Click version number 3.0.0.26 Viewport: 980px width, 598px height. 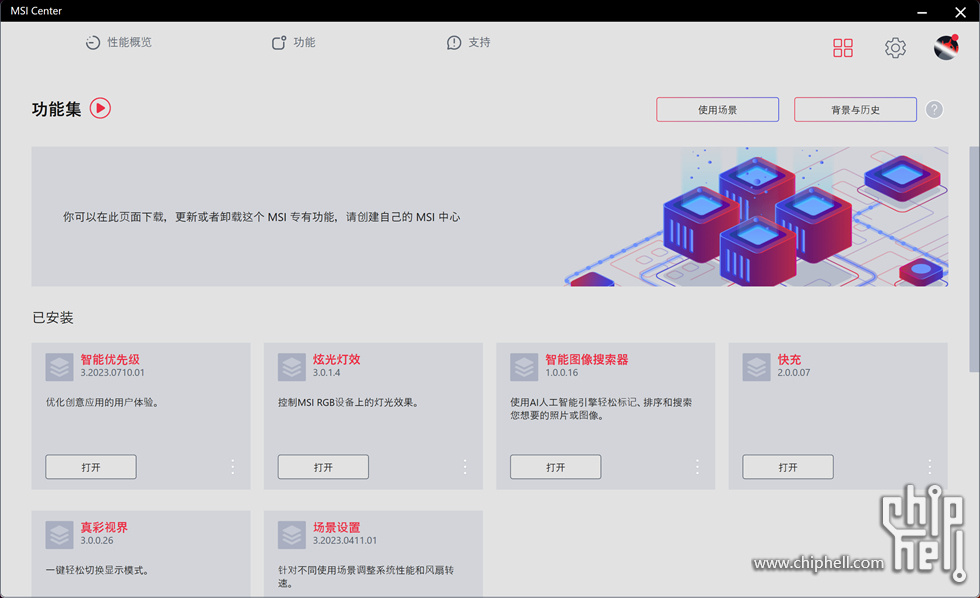[x=97, y=541]
